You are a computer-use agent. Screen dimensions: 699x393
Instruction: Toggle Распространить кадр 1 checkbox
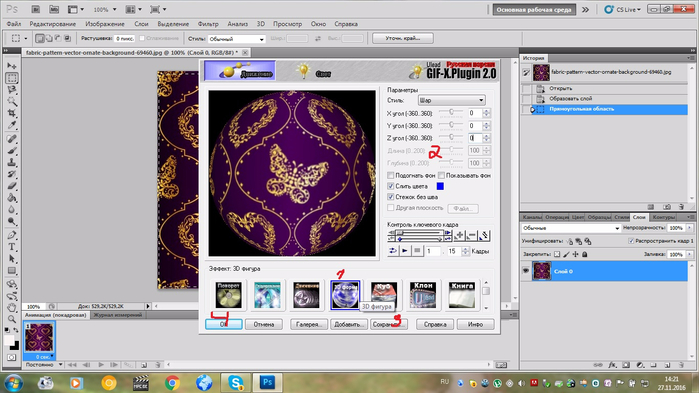631,241
